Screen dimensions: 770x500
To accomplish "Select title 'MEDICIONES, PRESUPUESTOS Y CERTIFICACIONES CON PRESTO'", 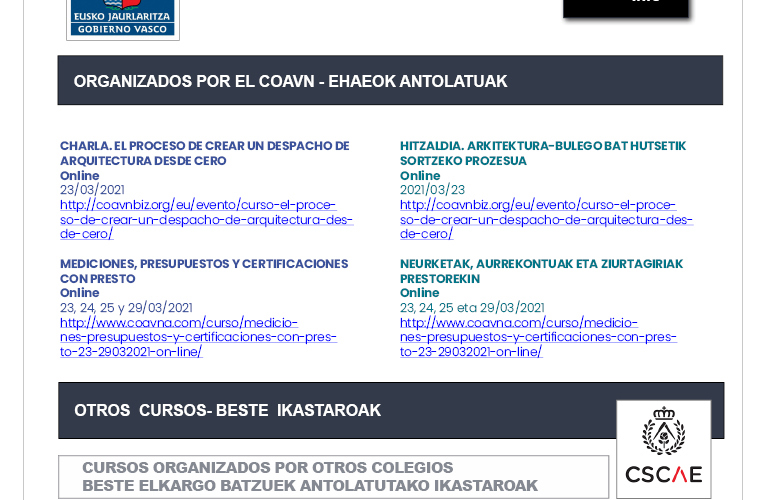I will click(x=204, y=271).
